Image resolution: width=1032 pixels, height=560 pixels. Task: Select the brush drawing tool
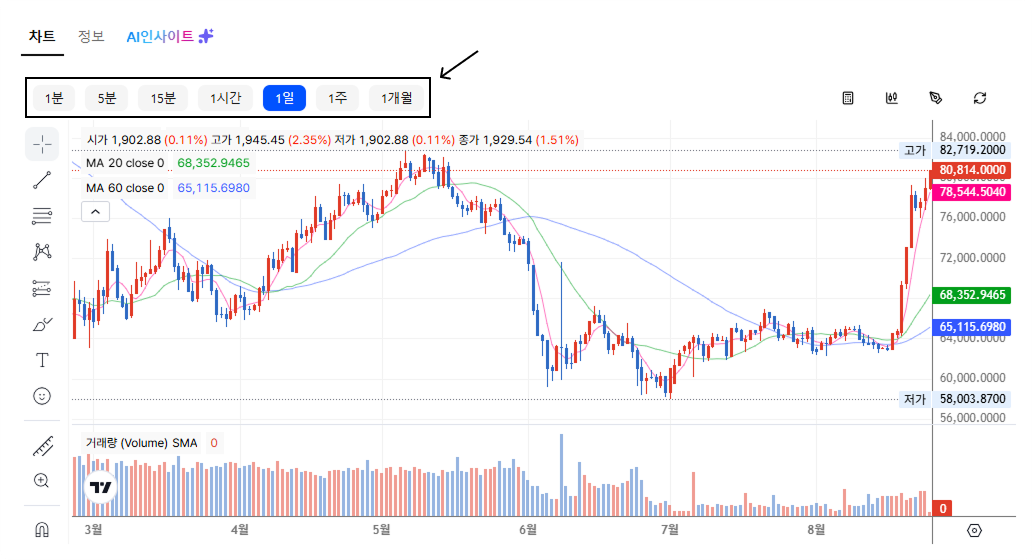tap(42, 324)
